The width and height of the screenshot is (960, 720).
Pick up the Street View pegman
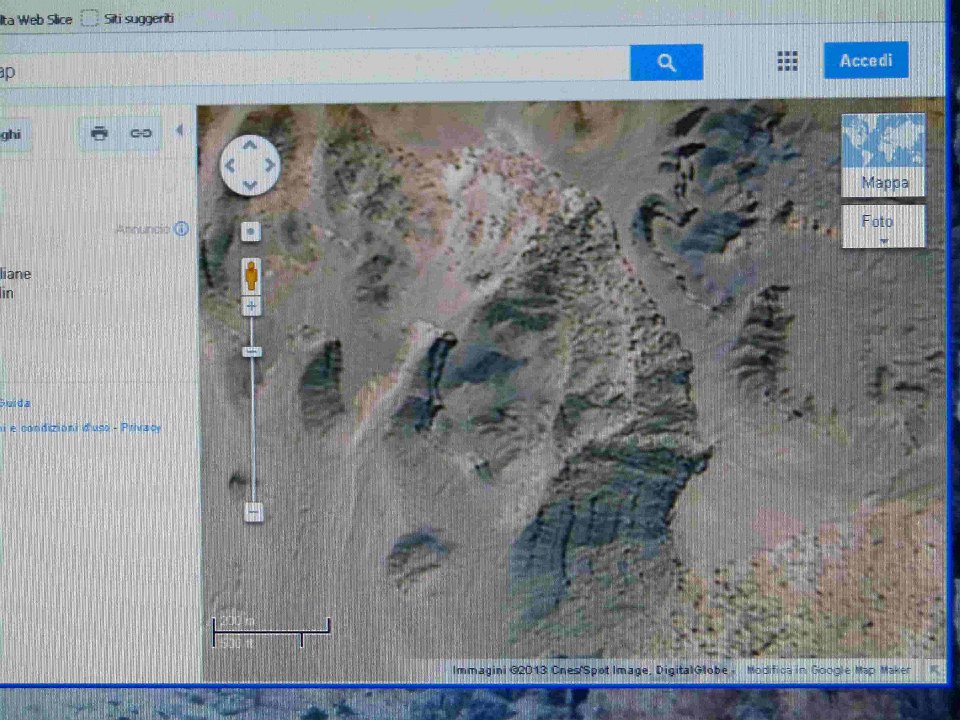click(x=251, y=276)
